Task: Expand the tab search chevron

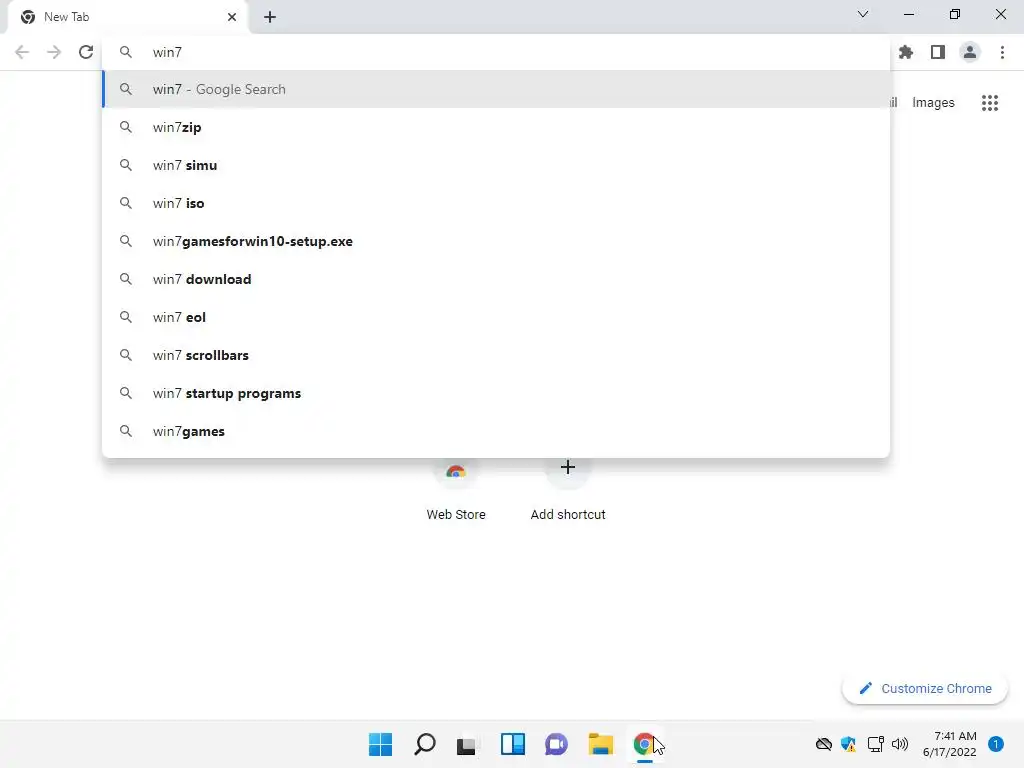Action: pyautogui.click(x=863, y=14)
